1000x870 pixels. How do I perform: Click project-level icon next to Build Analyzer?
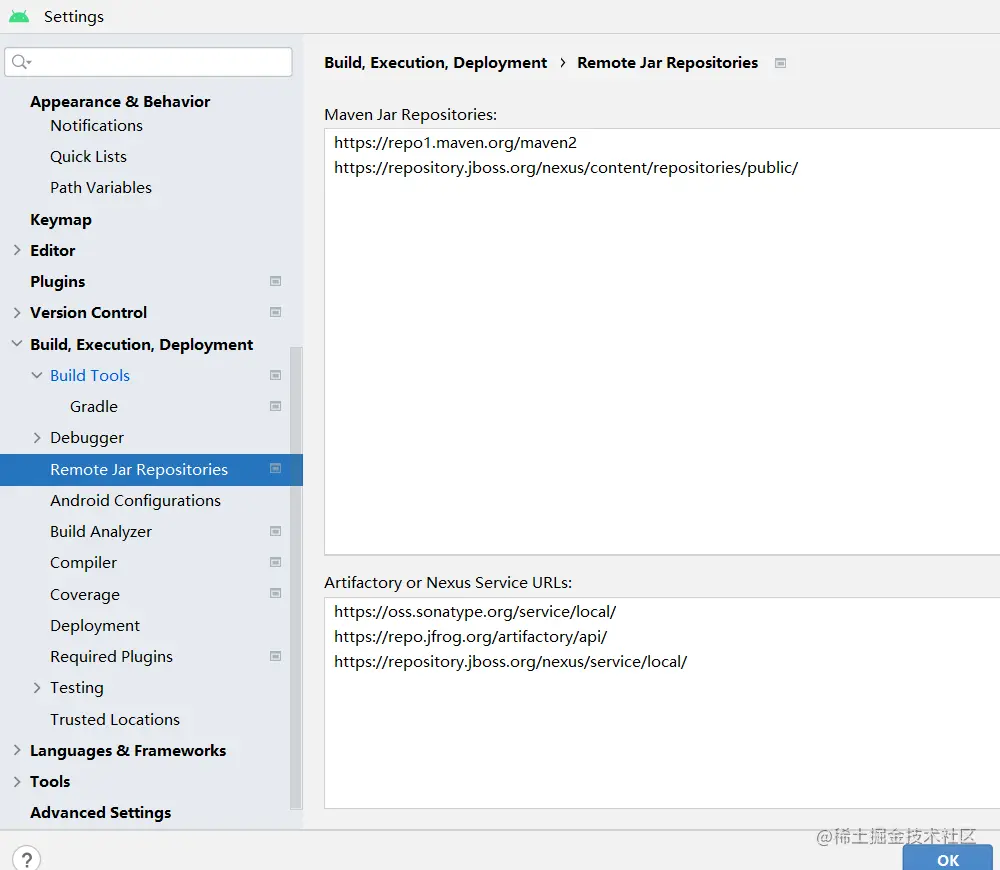click(276, 531)
